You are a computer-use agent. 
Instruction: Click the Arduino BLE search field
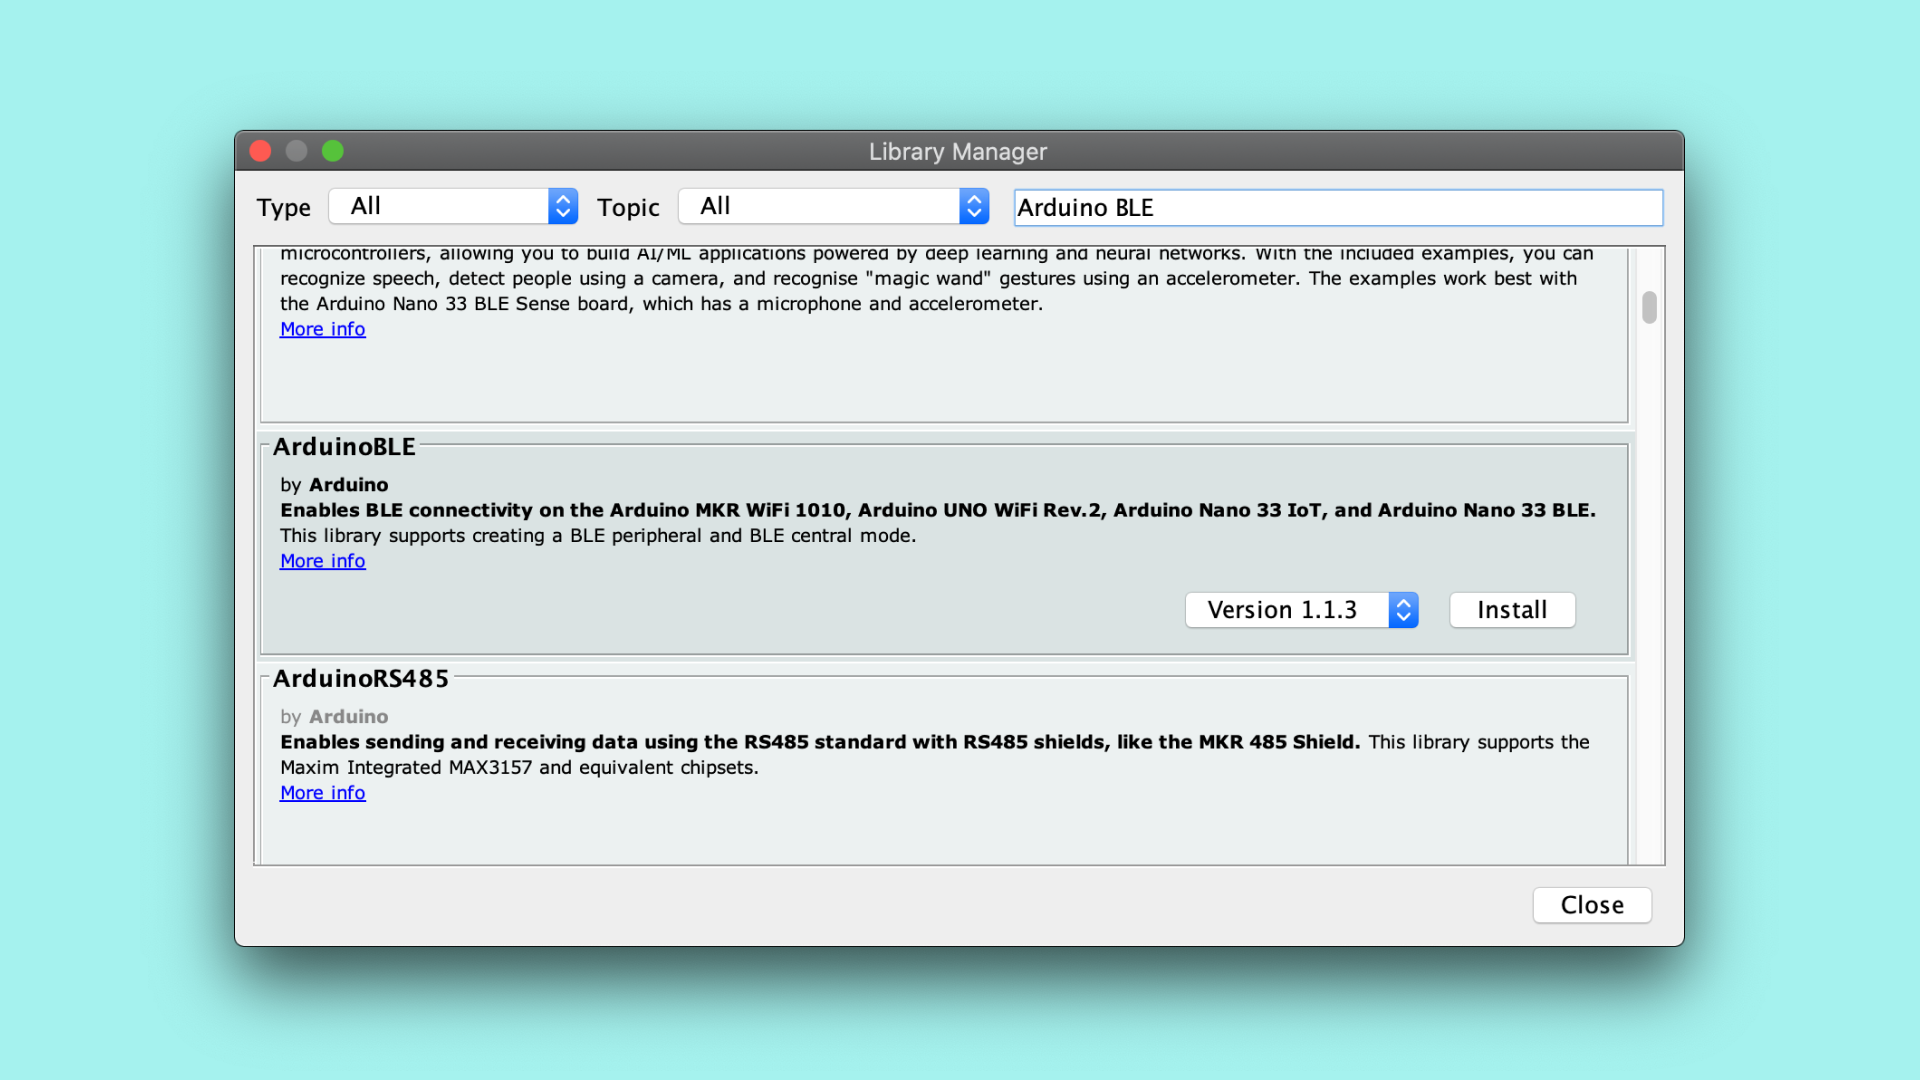pos(1338,208)
